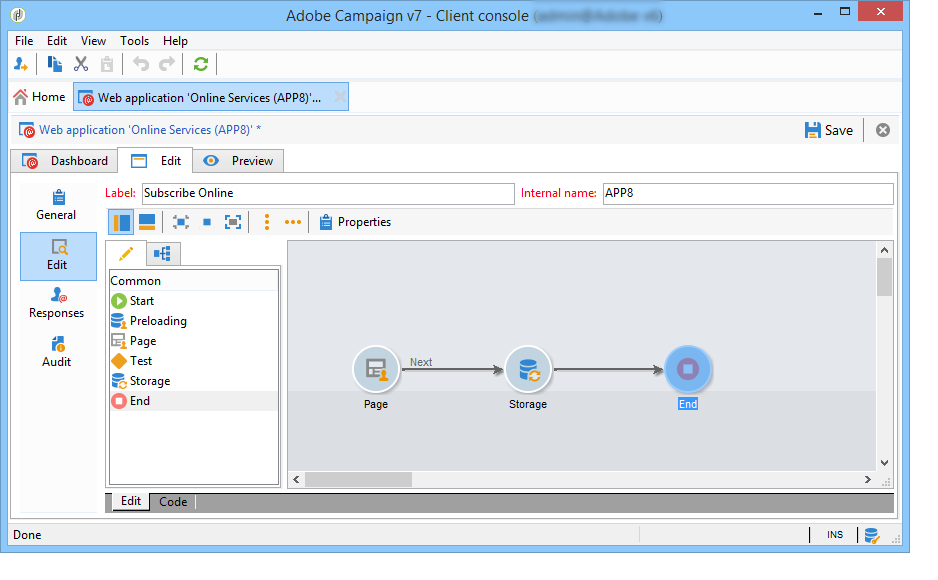
Task: Click the diagram scroll down arrow
Action: tap(884, 463)
